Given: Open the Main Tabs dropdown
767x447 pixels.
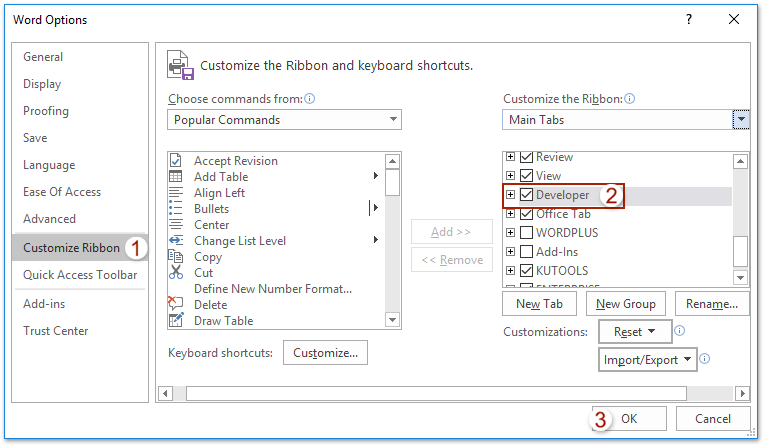Looking at the screenshot, I should 741,119.
